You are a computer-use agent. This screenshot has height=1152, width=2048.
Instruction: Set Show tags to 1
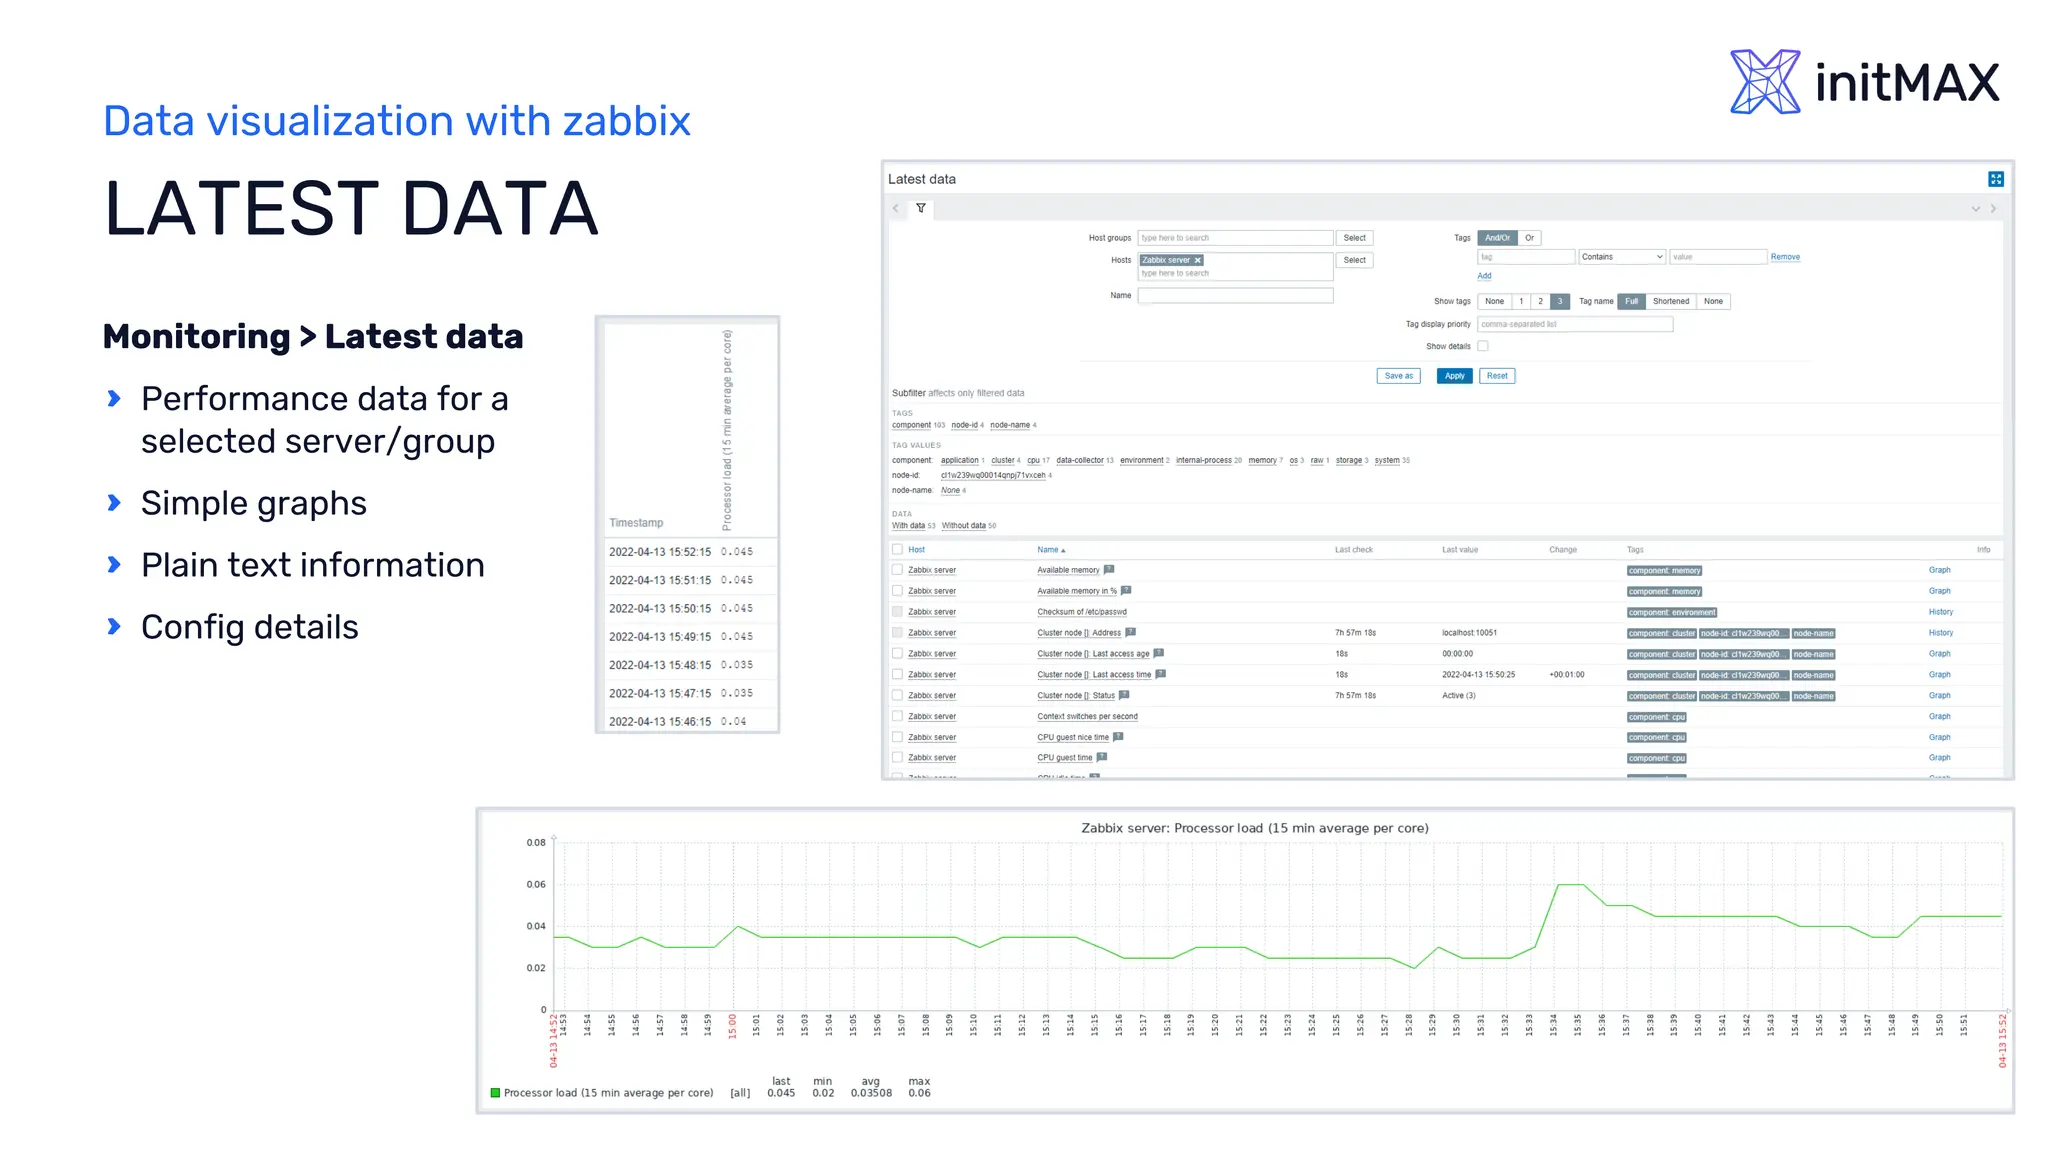[x=1521, y=301]
